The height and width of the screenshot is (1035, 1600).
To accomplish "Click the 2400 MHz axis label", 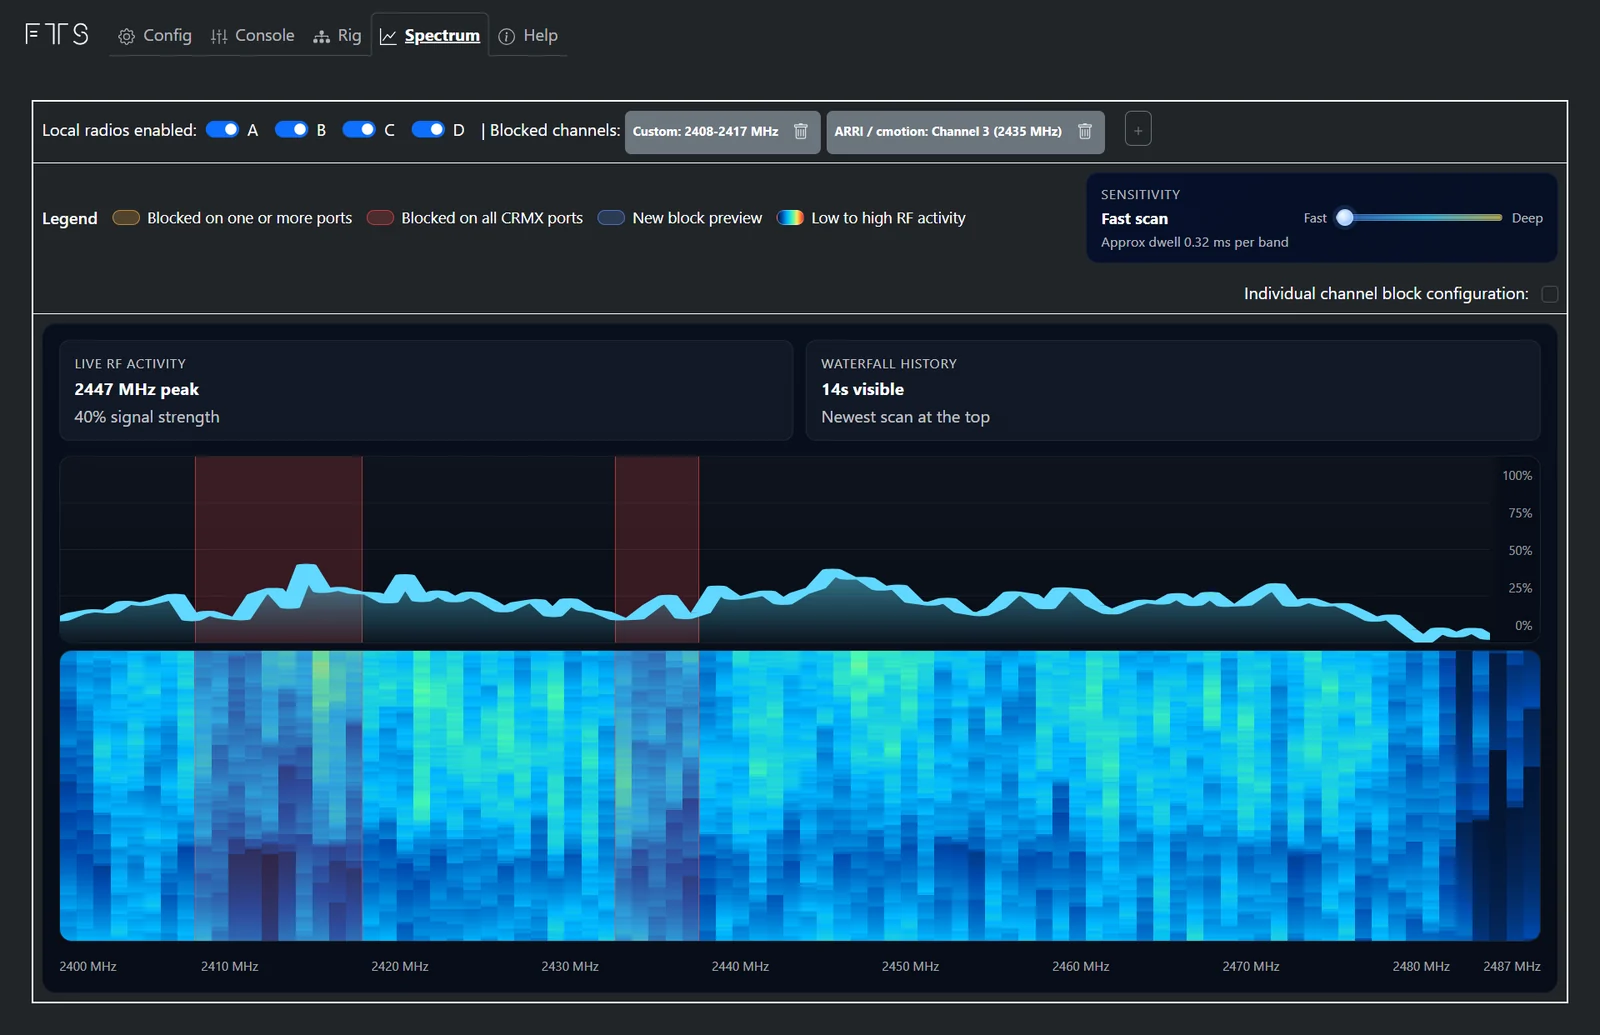I will coord(88,966).
